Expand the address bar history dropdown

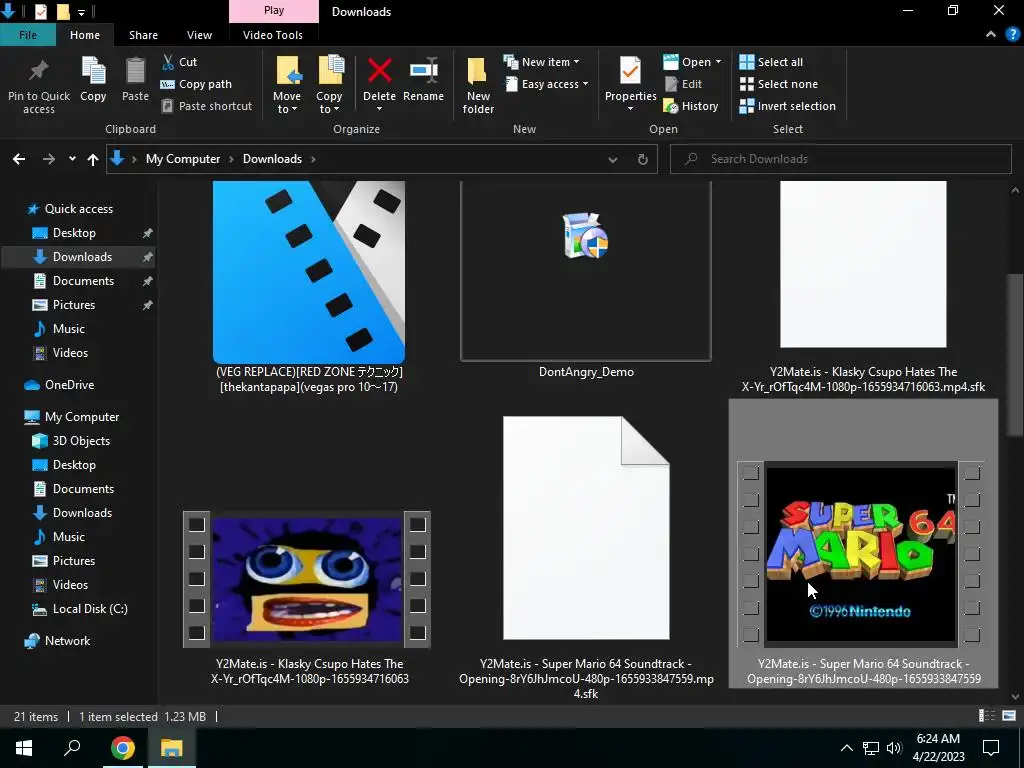[x=612, y=159]
